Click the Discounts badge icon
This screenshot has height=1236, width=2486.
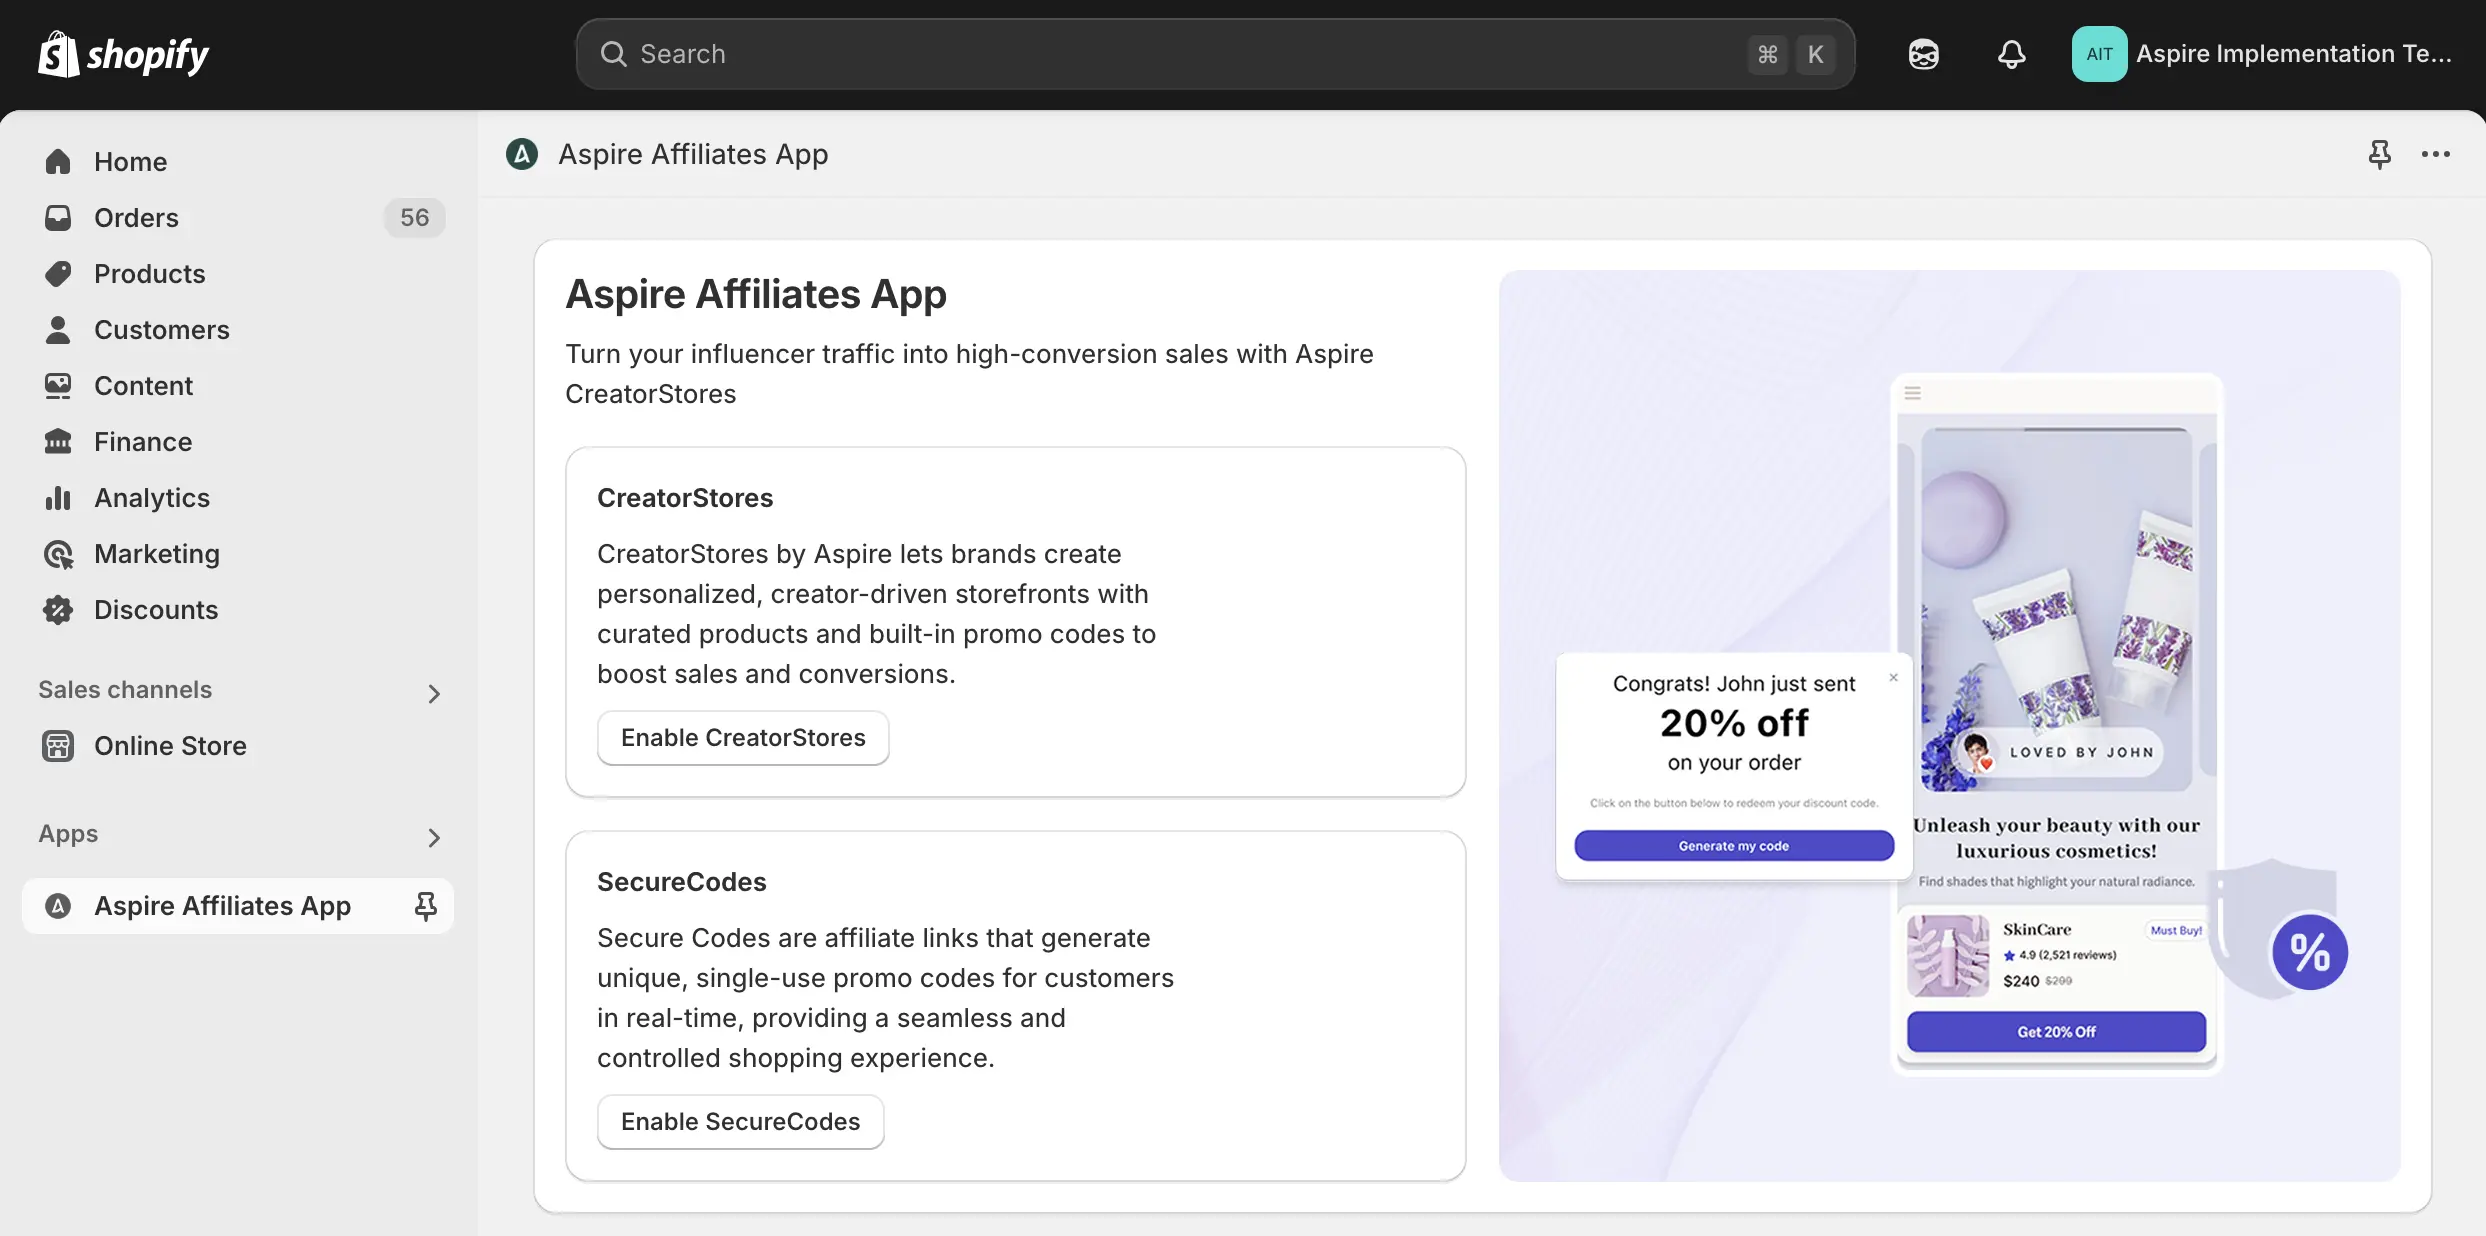coord(58,610)
